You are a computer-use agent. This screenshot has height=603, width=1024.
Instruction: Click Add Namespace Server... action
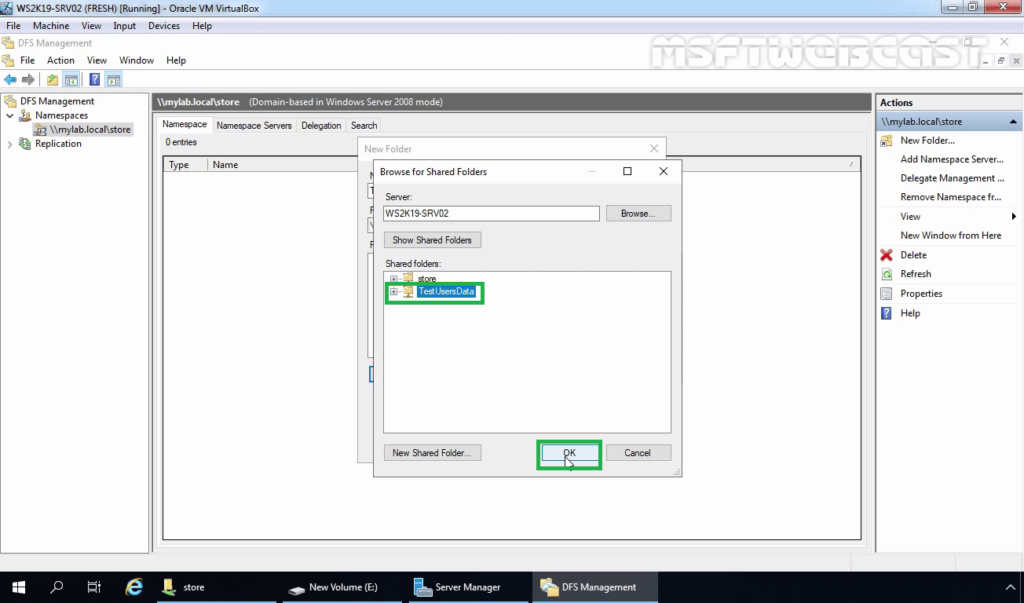point(952,159)
